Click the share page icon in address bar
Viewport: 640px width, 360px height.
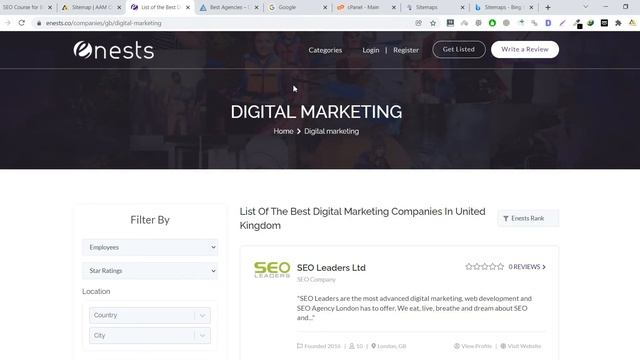pos(418,23)
